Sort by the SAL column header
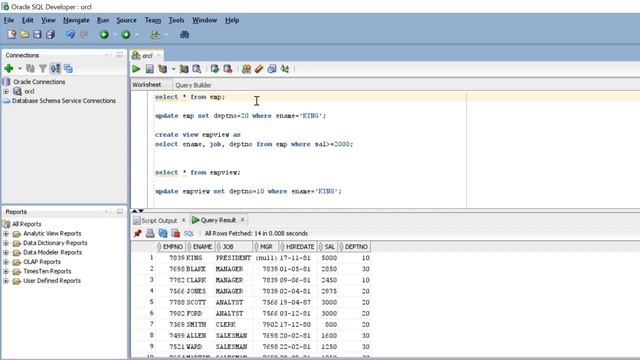Image resolution: width=640 pixels, height=360 pixels. 328,247
